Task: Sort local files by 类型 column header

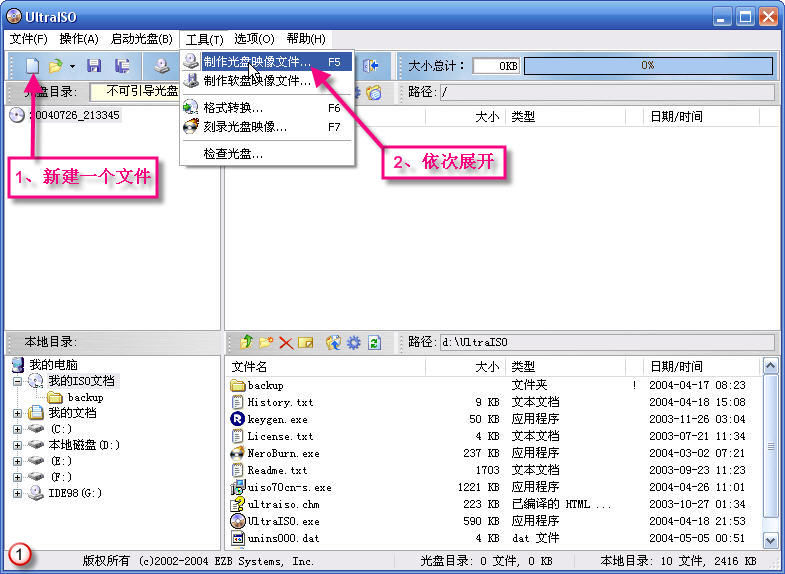Action: click(566, 367)
